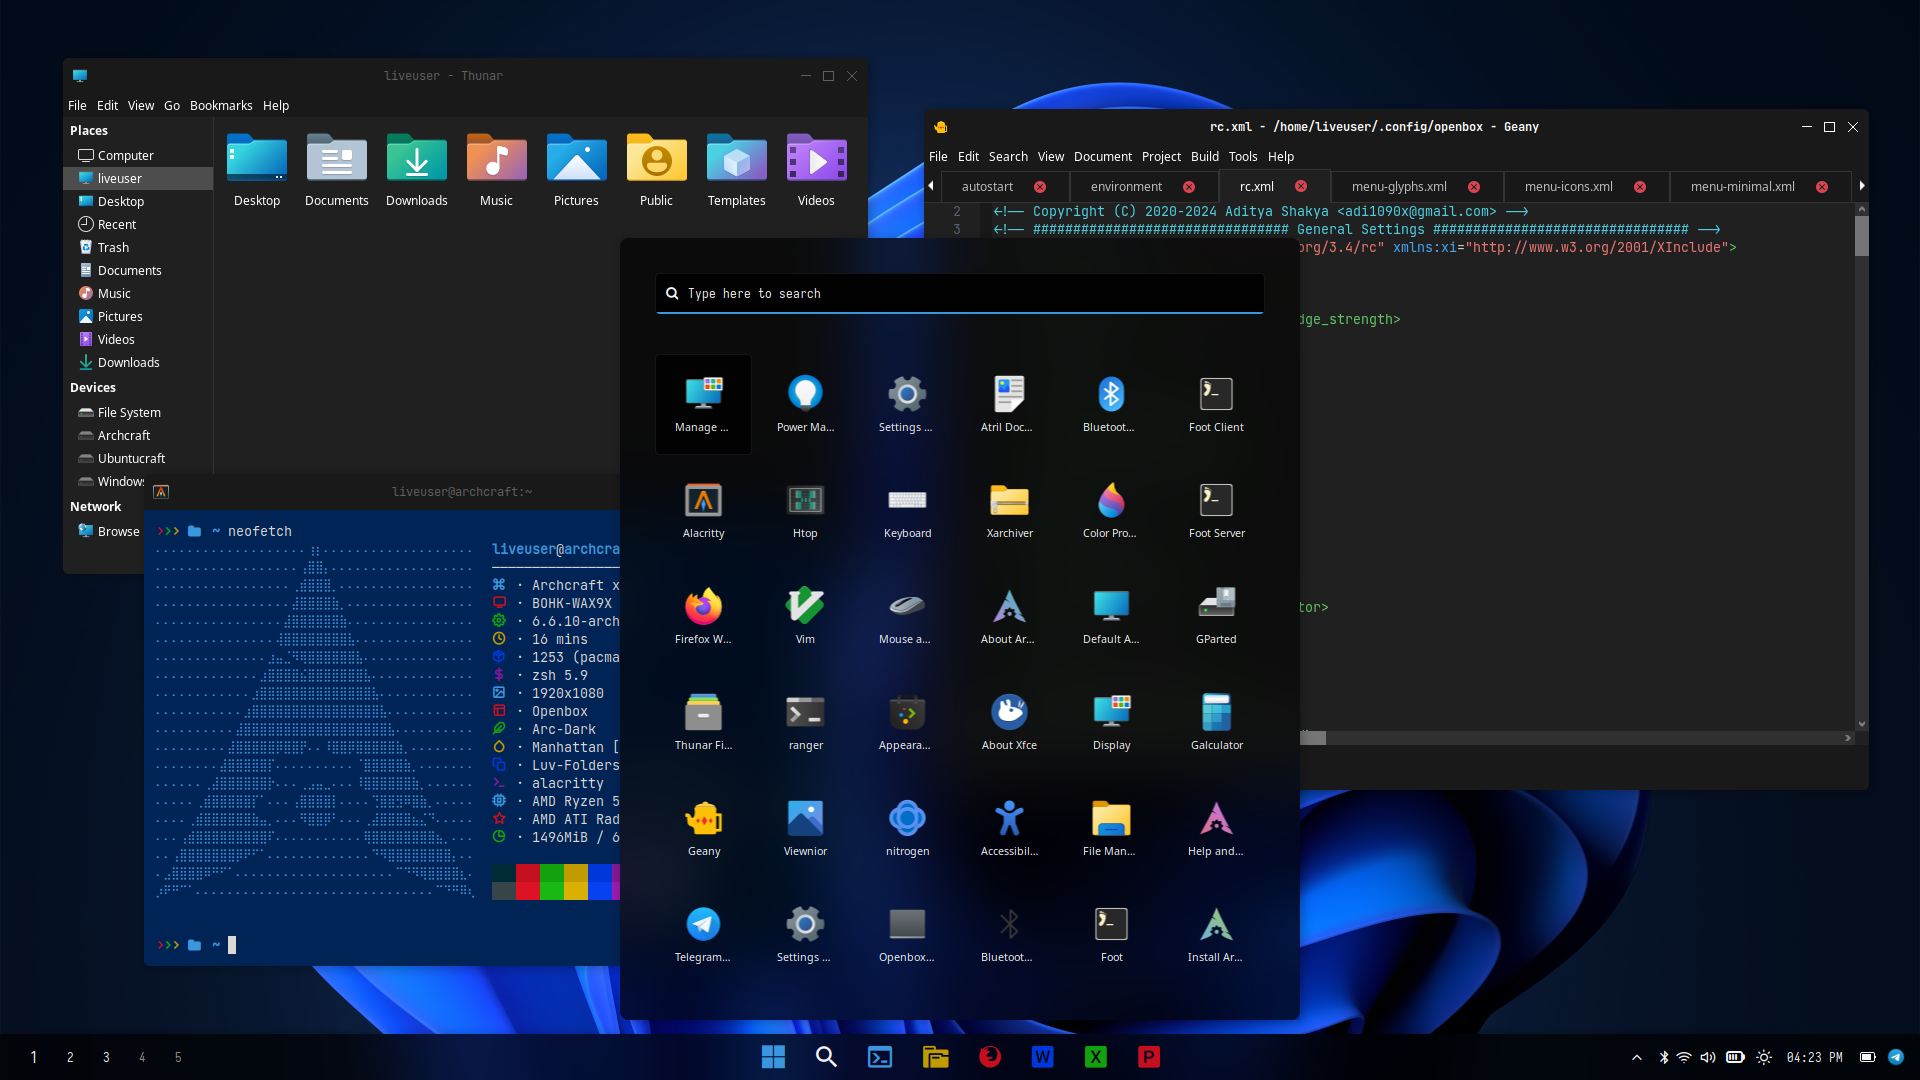Viewport: 1920px width, 1080px height.
Task: Click the green neofetch color block
Action: coord(551,882)
